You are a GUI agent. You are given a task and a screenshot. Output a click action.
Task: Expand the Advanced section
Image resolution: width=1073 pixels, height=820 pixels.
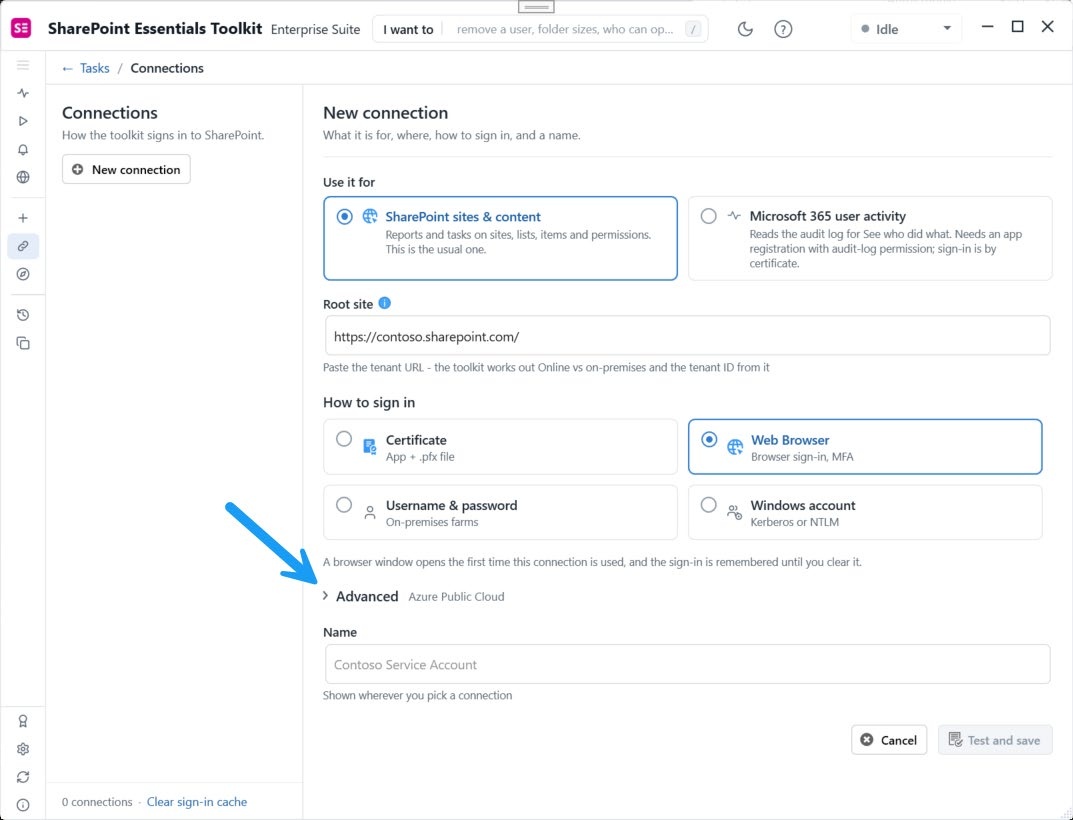click(361, 596)
